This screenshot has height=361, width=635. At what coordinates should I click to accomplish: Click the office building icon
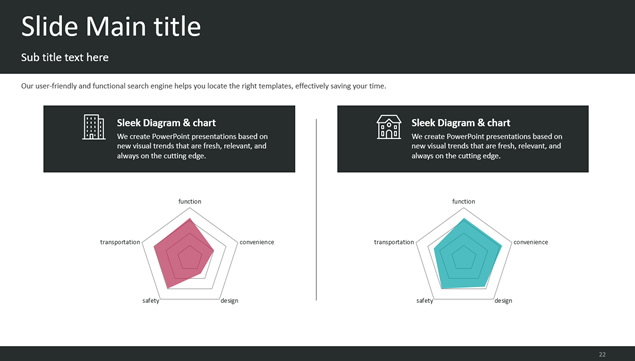point(94,127)
